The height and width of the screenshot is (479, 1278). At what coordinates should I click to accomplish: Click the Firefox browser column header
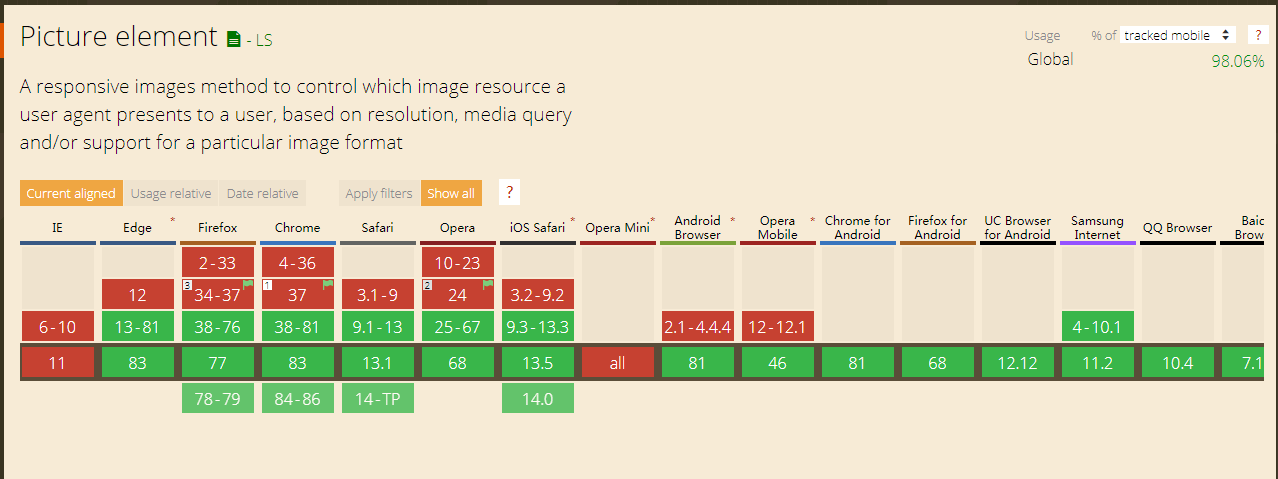217,228
